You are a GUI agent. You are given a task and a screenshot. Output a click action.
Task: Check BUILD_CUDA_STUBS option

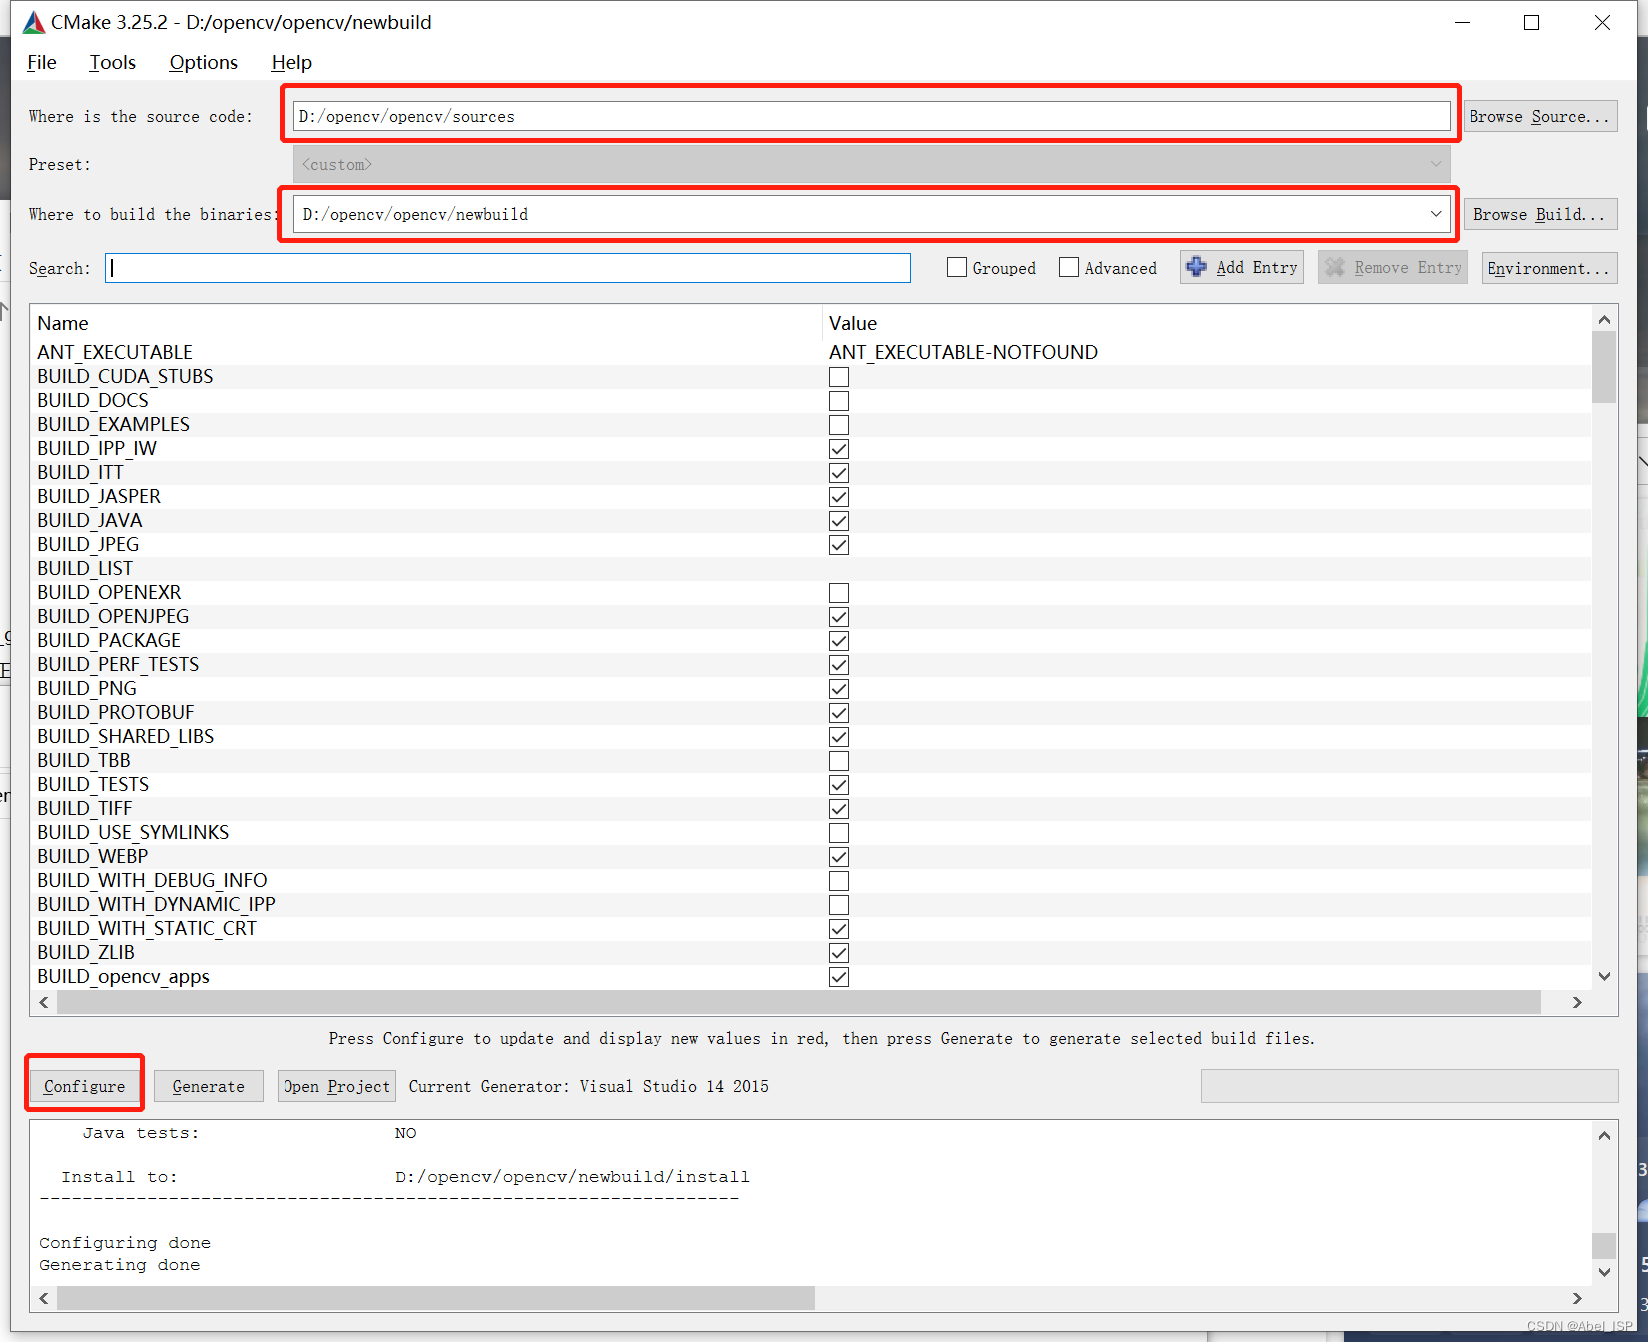click(x=839, y=377)
